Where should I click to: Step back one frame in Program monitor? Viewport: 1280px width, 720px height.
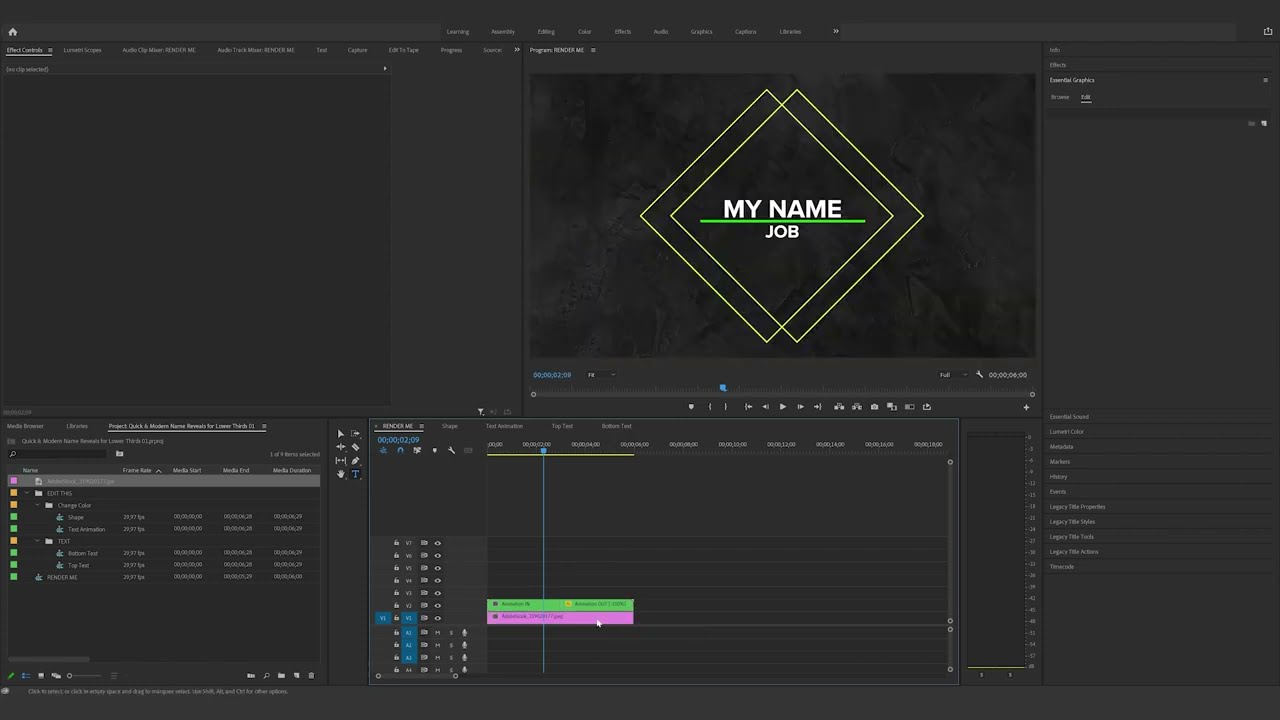pyautogui.click(x=765, y=407)
